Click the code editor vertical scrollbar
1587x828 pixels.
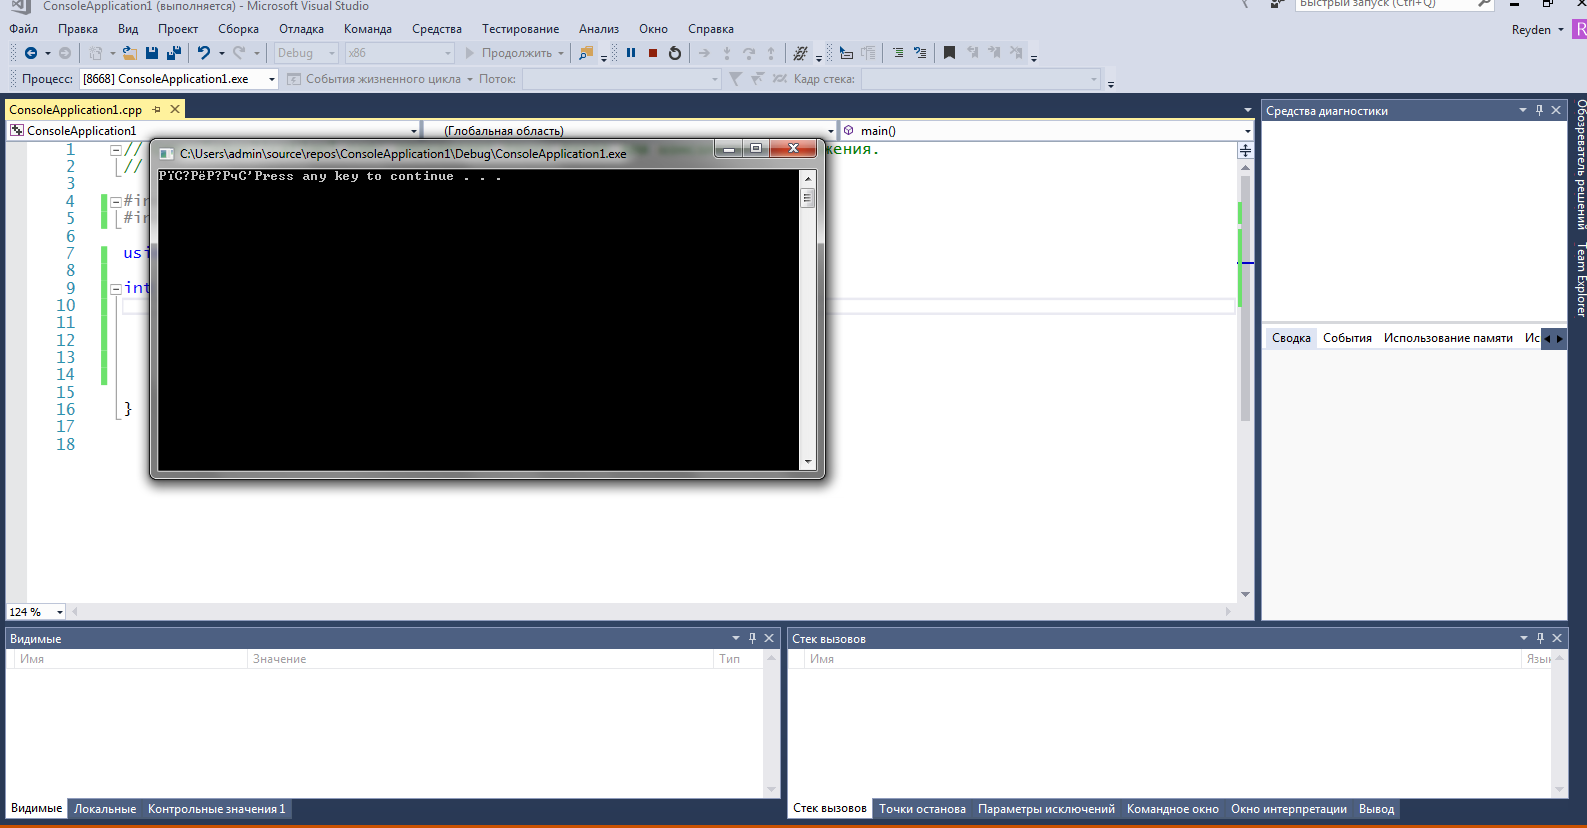click(x=1245, y=300)
